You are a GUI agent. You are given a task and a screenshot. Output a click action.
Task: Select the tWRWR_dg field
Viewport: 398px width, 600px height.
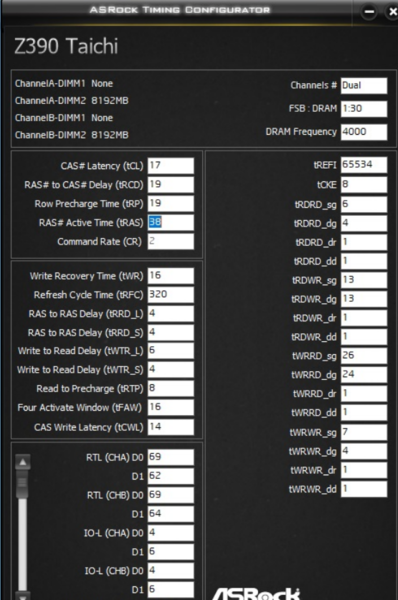pyautogui.click(x=364, y=451)
